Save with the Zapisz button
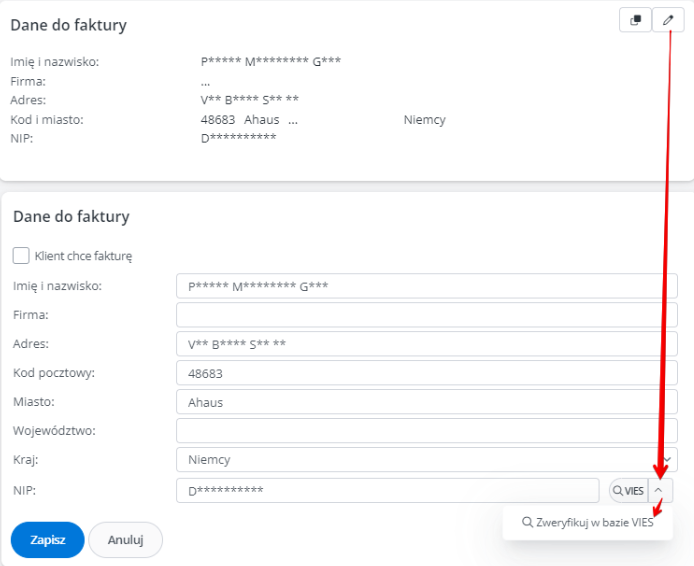This screenshot has height=566, width=694. (x=47, y=540)
